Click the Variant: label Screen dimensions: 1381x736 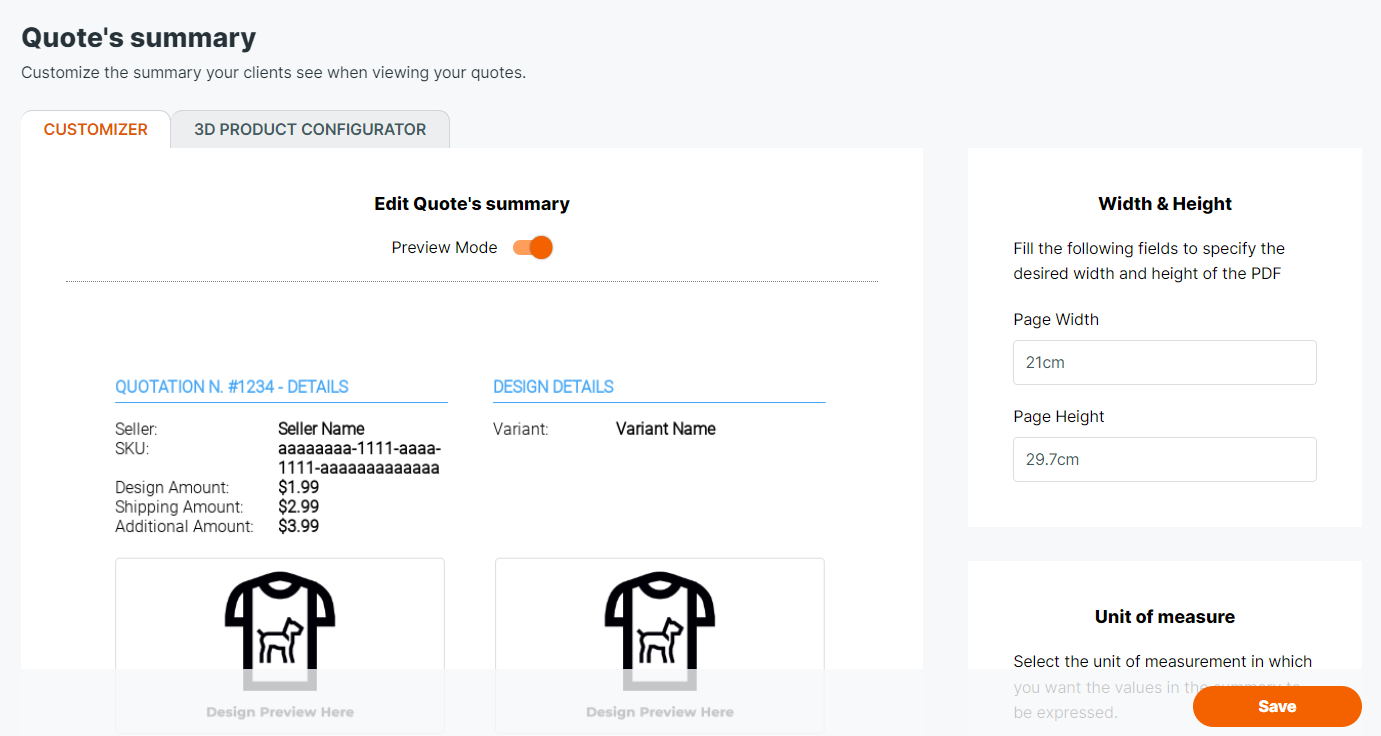pyautogui.click(x=521, y=428)
